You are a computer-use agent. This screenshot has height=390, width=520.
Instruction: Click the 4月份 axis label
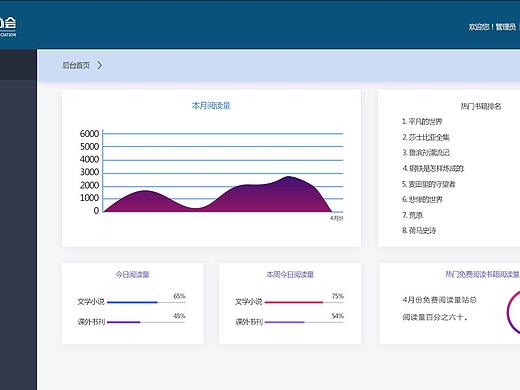(337, 218)
